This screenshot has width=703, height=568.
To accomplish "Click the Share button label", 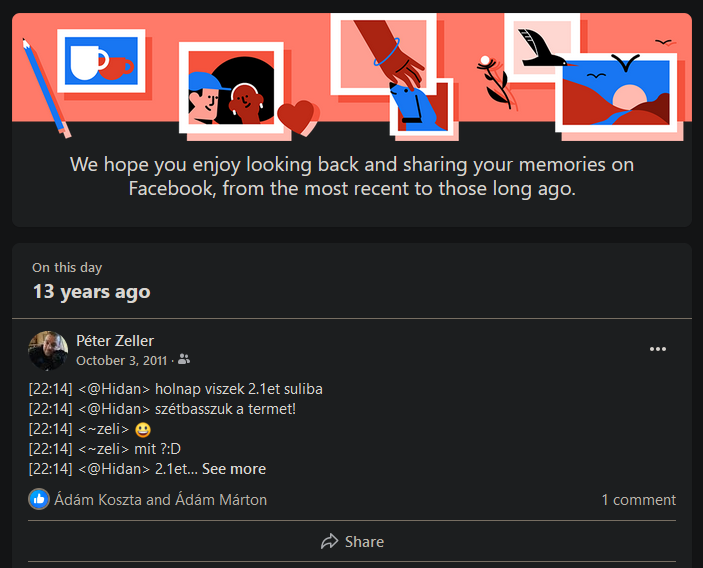I will [x=364, y=542].
